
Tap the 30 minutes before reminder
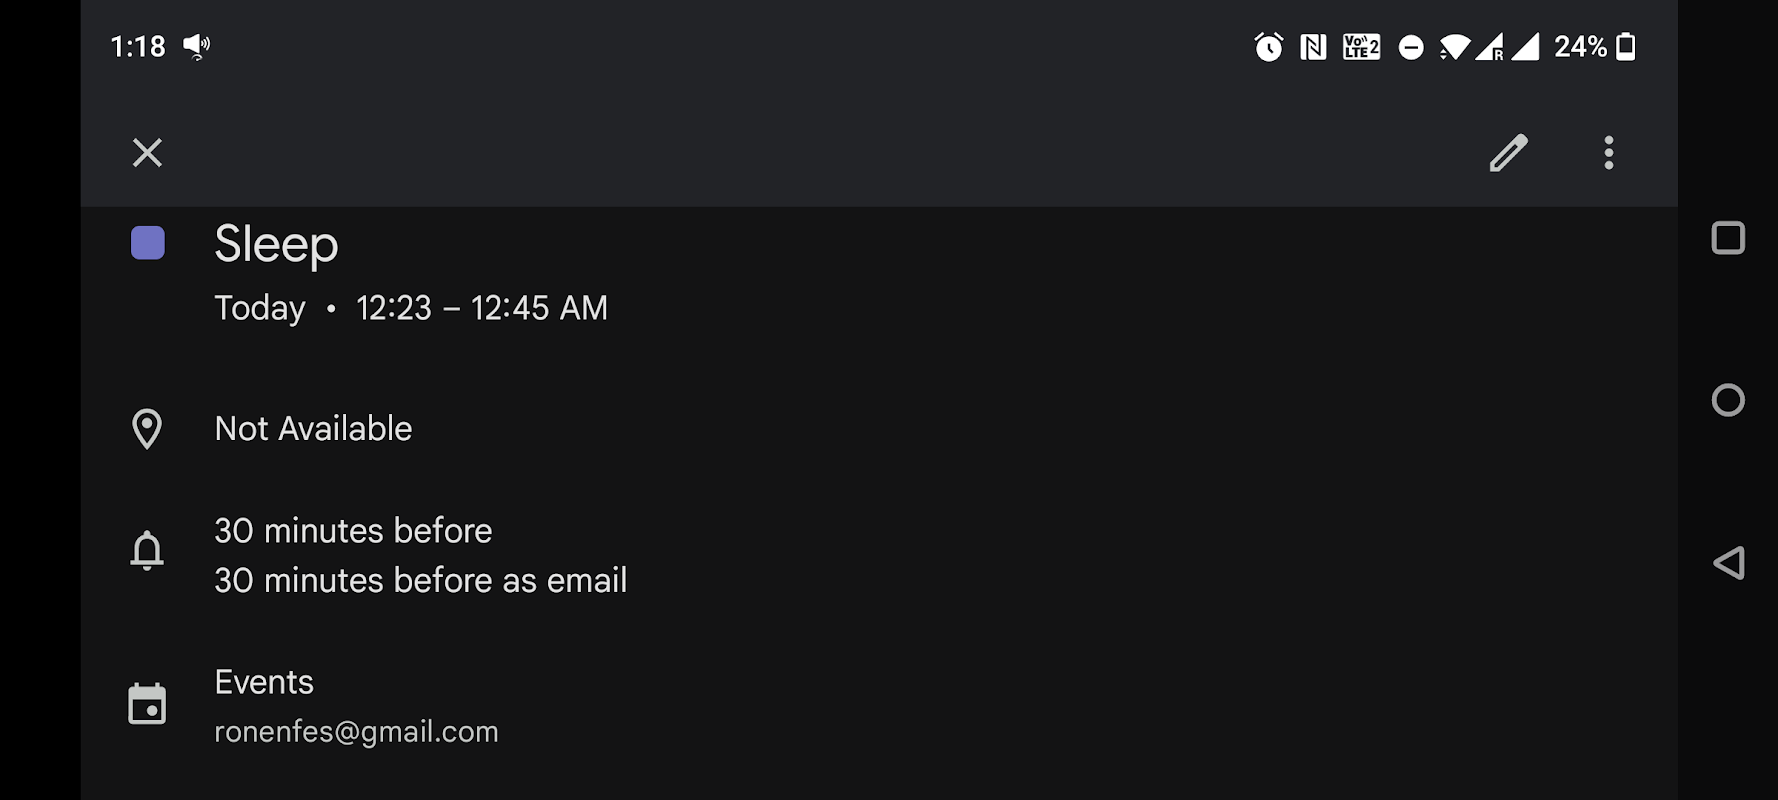pyautogui.click(x=353, y=531)
